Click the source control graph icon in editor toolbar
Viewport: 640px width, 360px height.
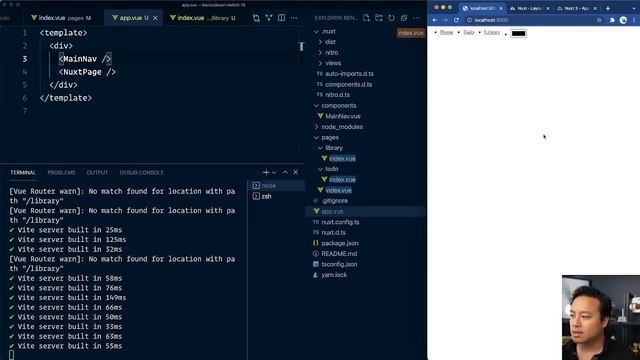(x=269, y=18)
